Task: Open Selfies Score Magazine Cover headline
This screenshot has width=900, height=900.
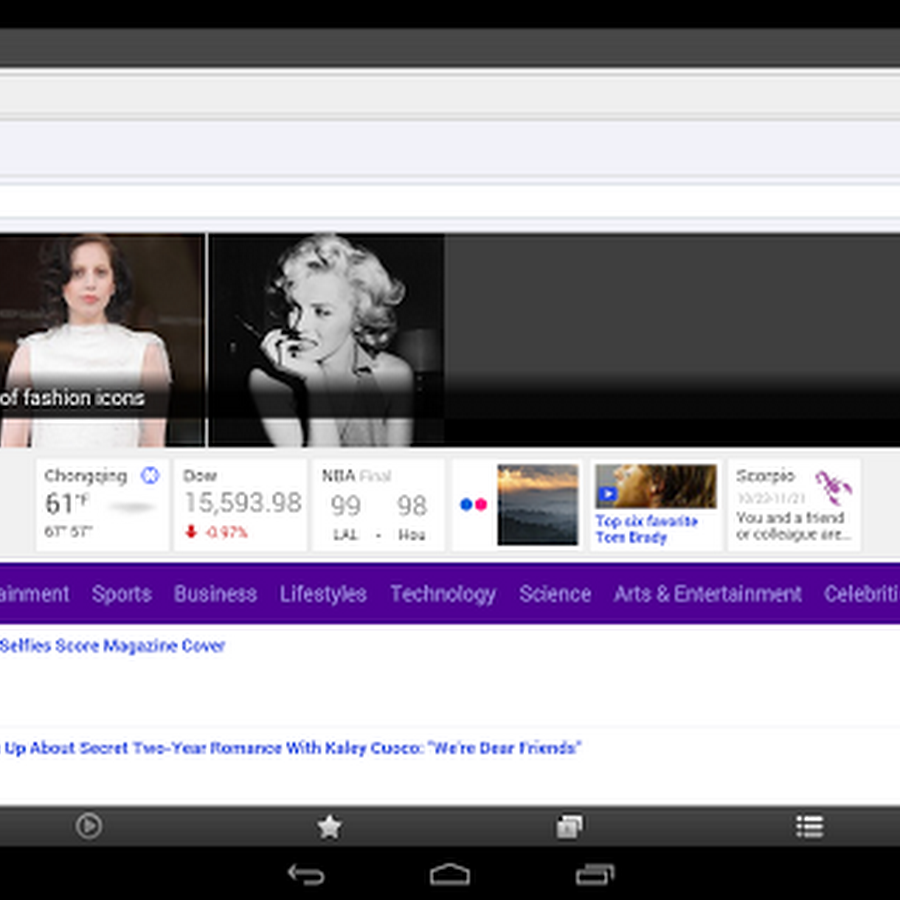Action: 112,646
